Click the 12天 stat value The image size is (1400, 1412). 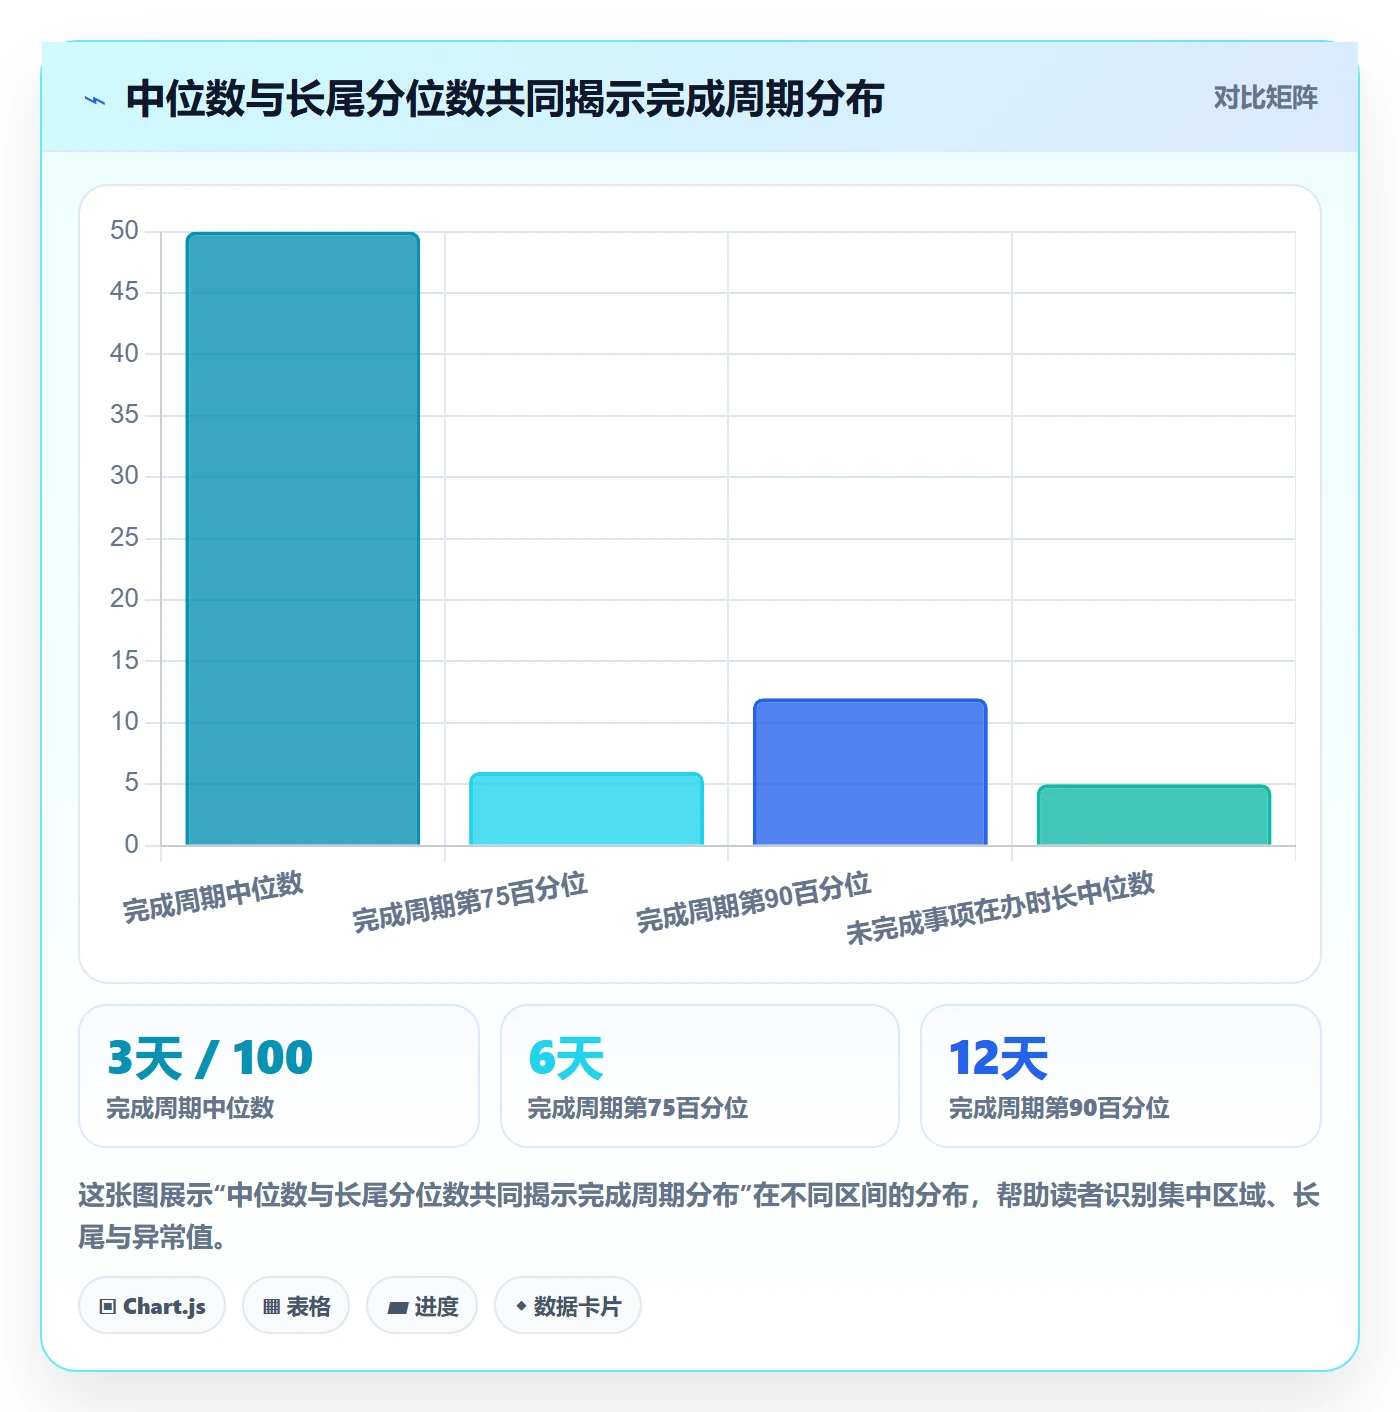[x=998, y=1058]
